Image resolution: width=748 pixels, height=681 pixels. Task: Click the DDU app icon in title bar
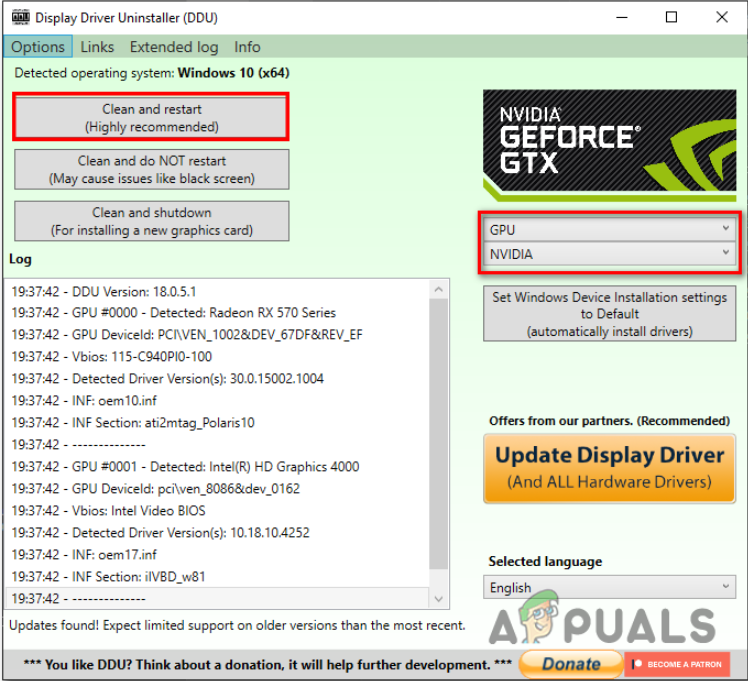coord(21,17)
